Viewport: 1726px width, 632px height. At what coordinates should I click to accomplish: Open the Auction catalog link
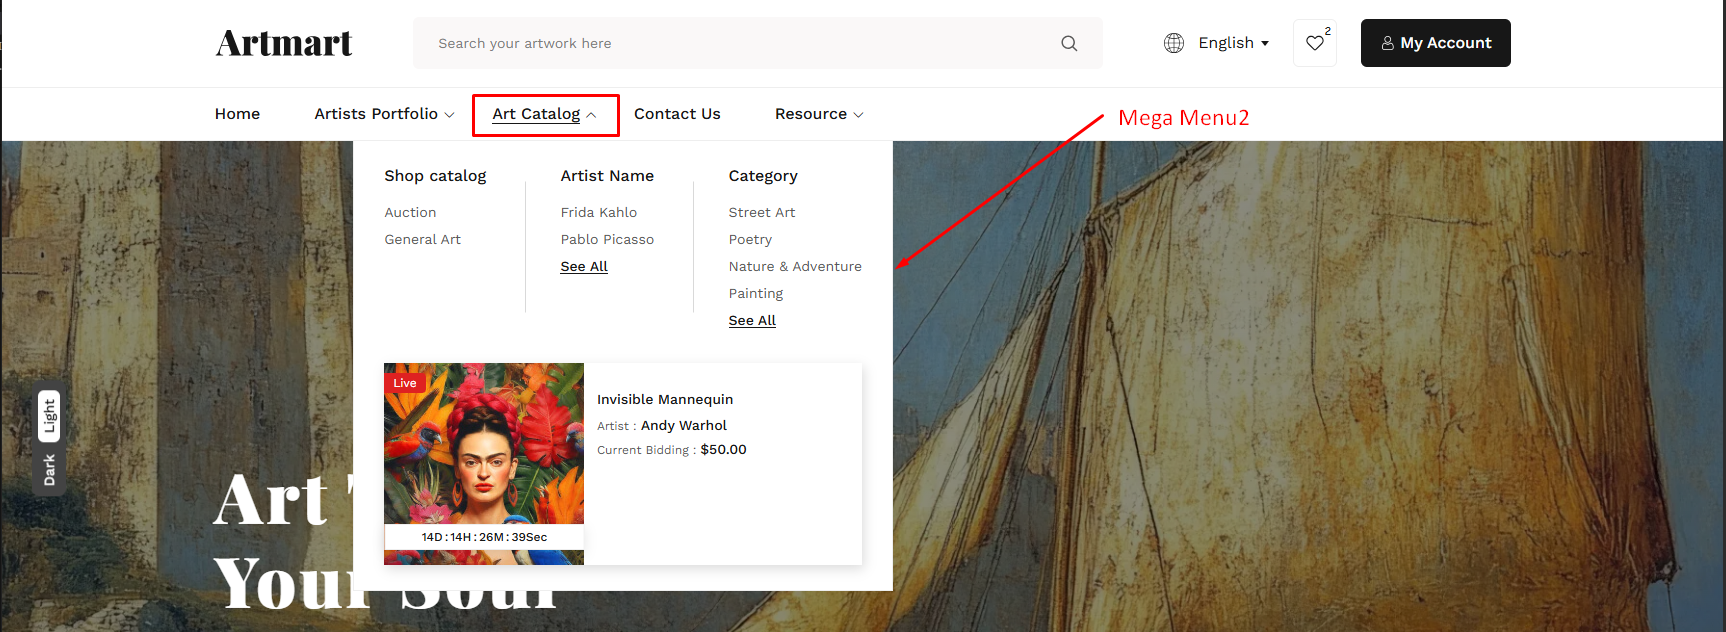(410, 213)
